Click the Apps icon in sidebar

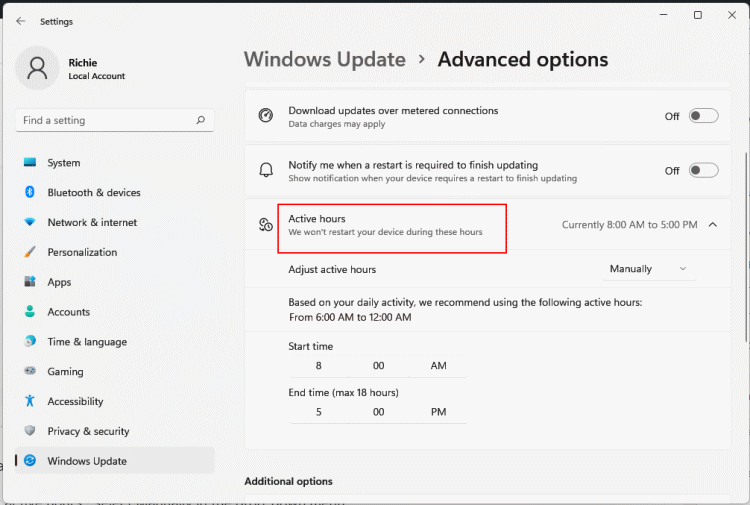tap(30, 282)
